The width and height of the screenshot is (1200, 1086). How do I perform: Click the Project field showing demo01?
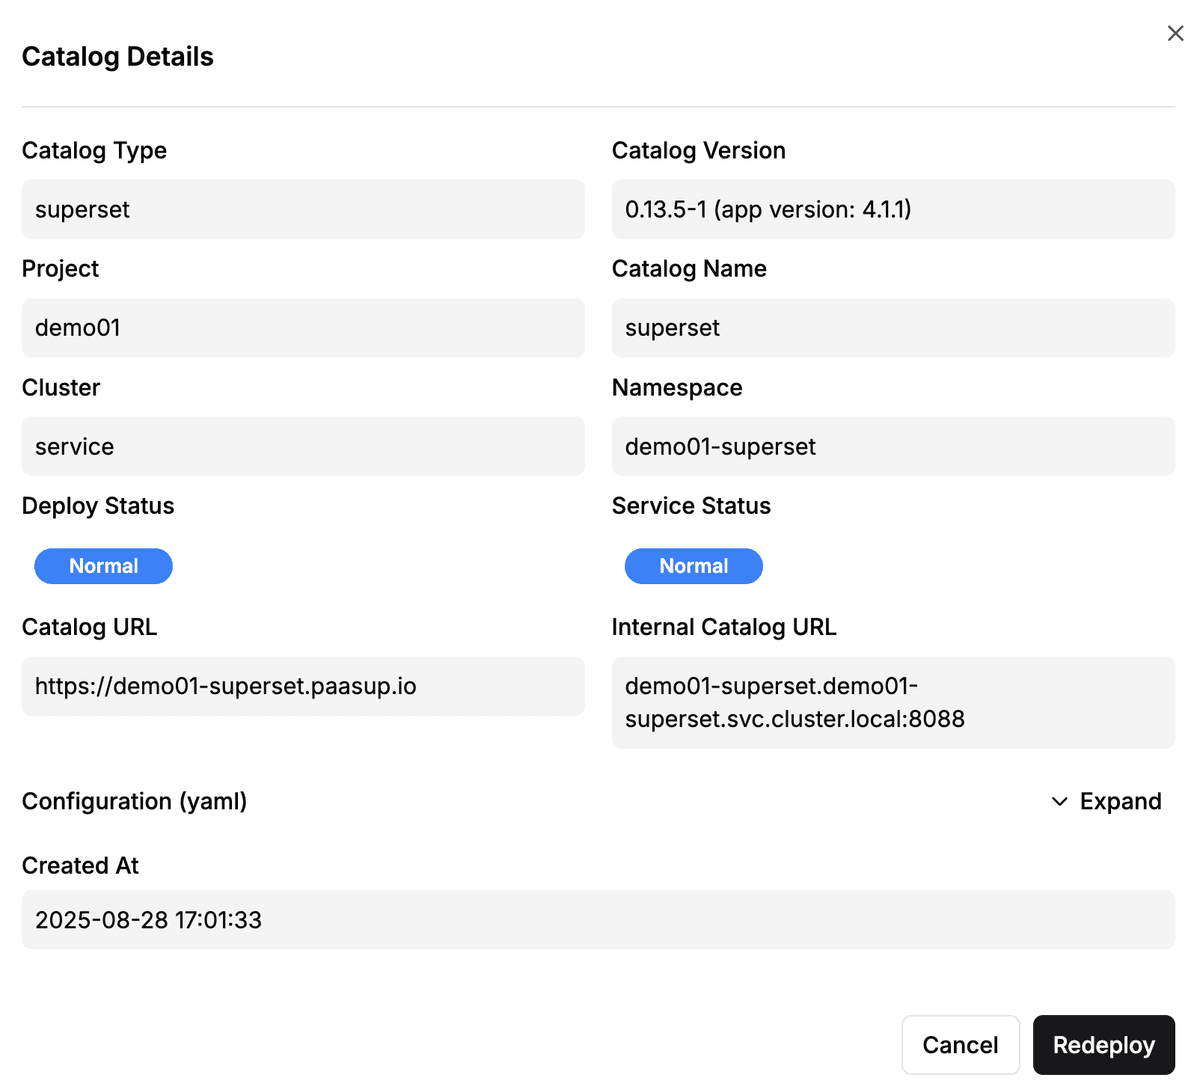[x=303, y=328]
